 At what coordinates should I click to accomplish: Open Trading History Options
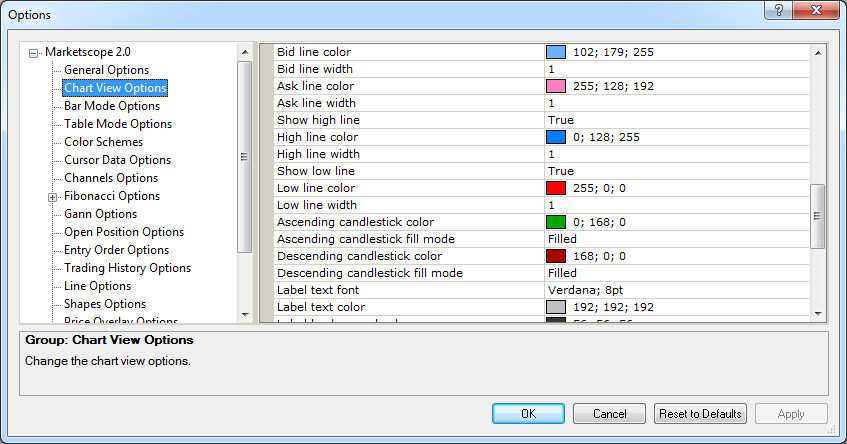click(x=127, y=268)
